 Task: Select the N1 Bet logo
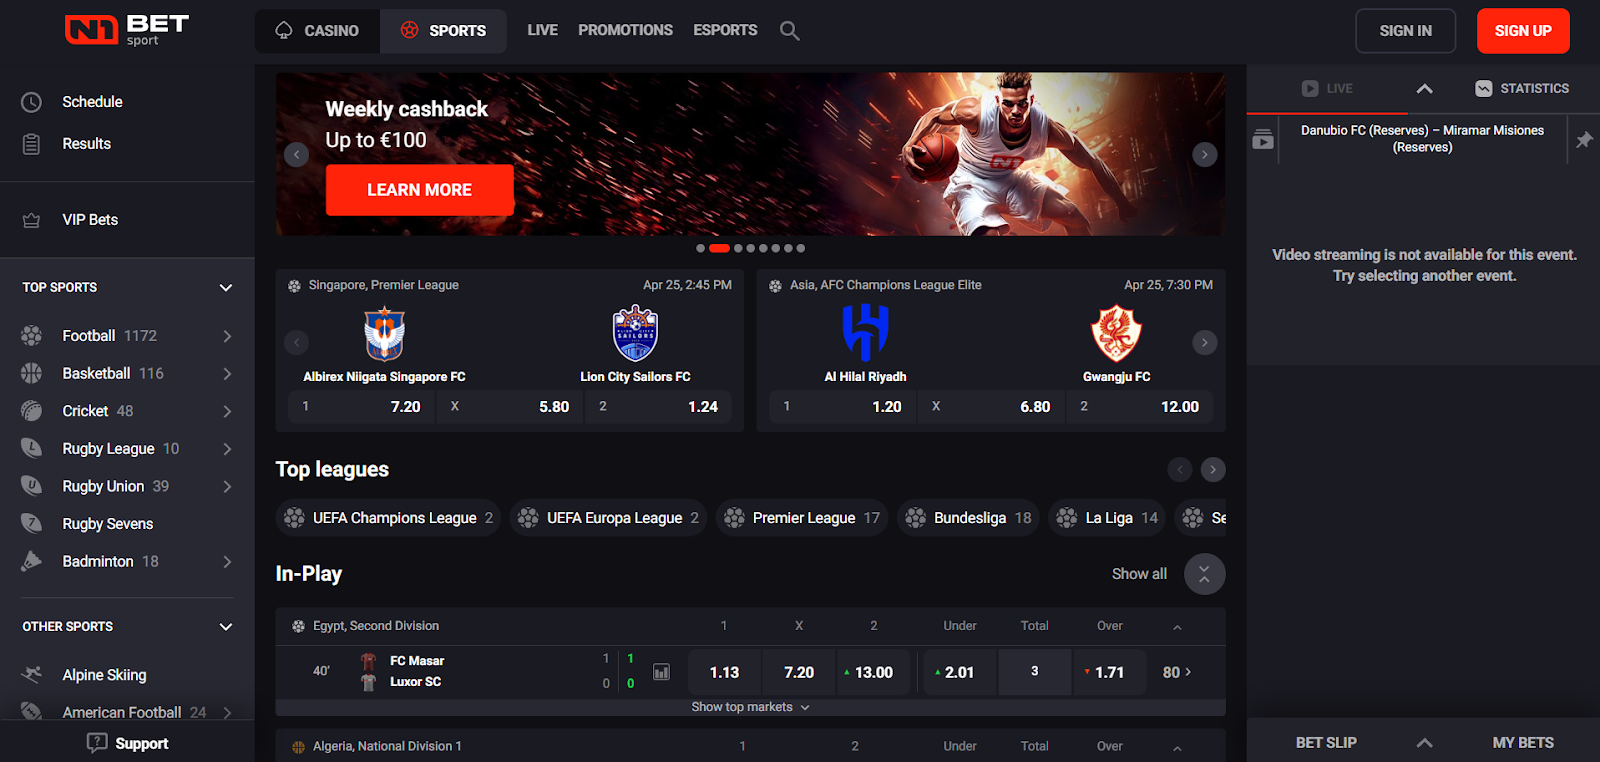click(x=127, y=30)
